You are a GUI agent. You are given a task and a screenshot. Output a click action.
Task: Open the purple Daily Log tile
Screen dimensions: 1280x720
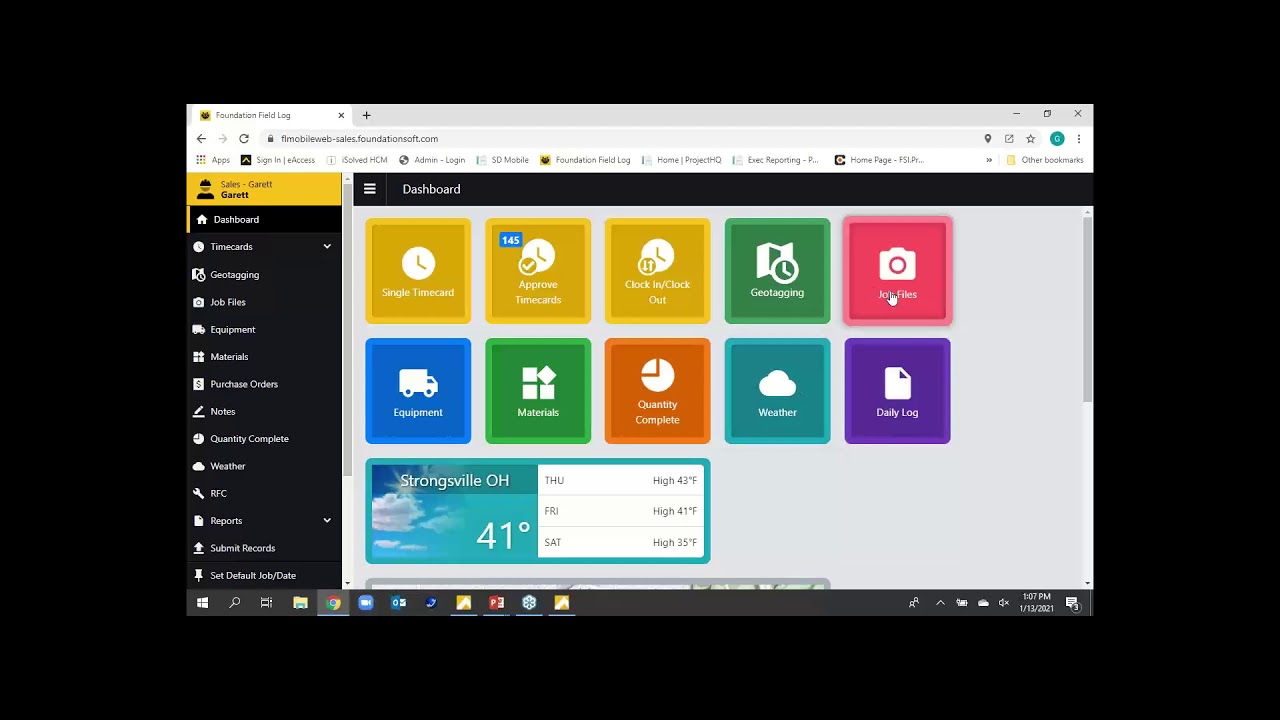click(x=897, y=391)
